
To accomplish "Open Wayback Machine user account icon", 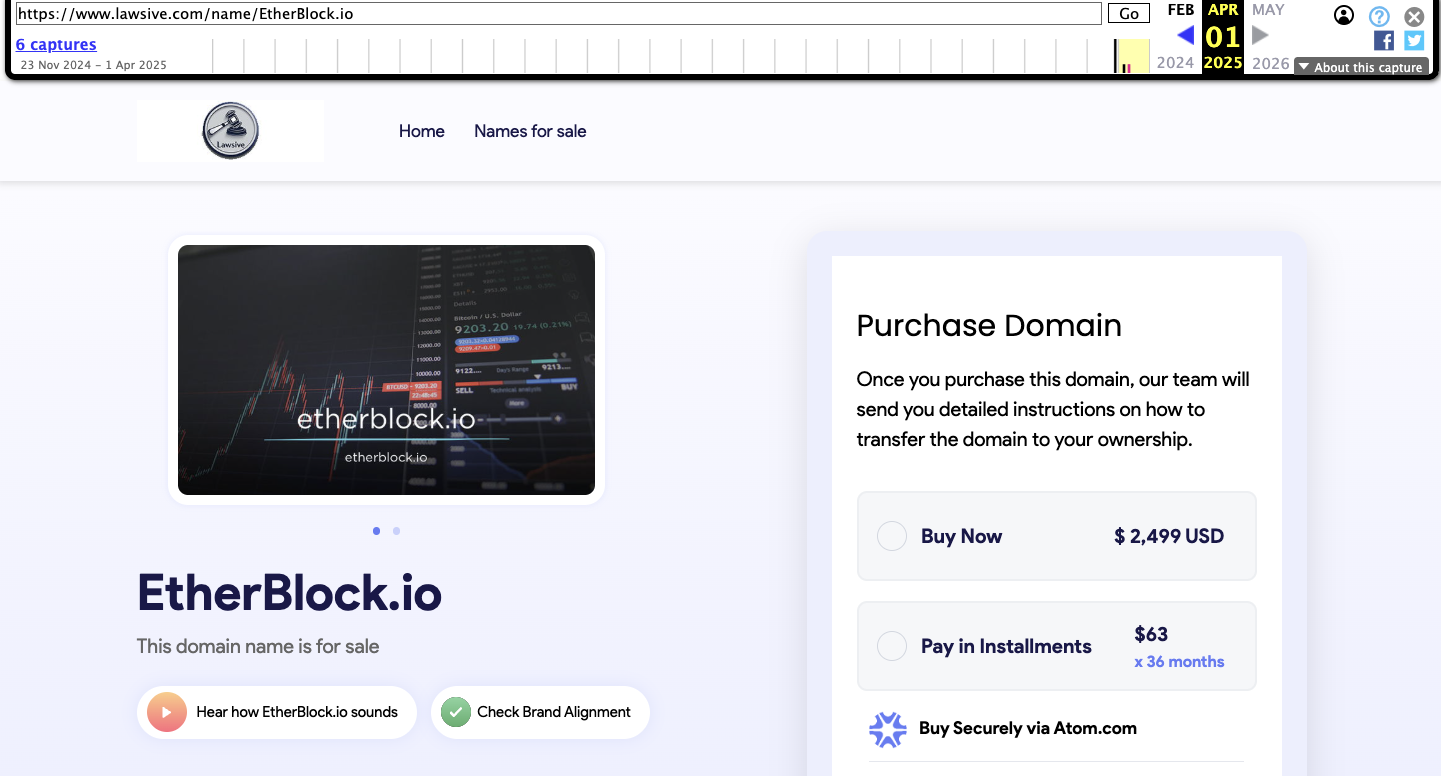I will click(x=1344, y=15).
